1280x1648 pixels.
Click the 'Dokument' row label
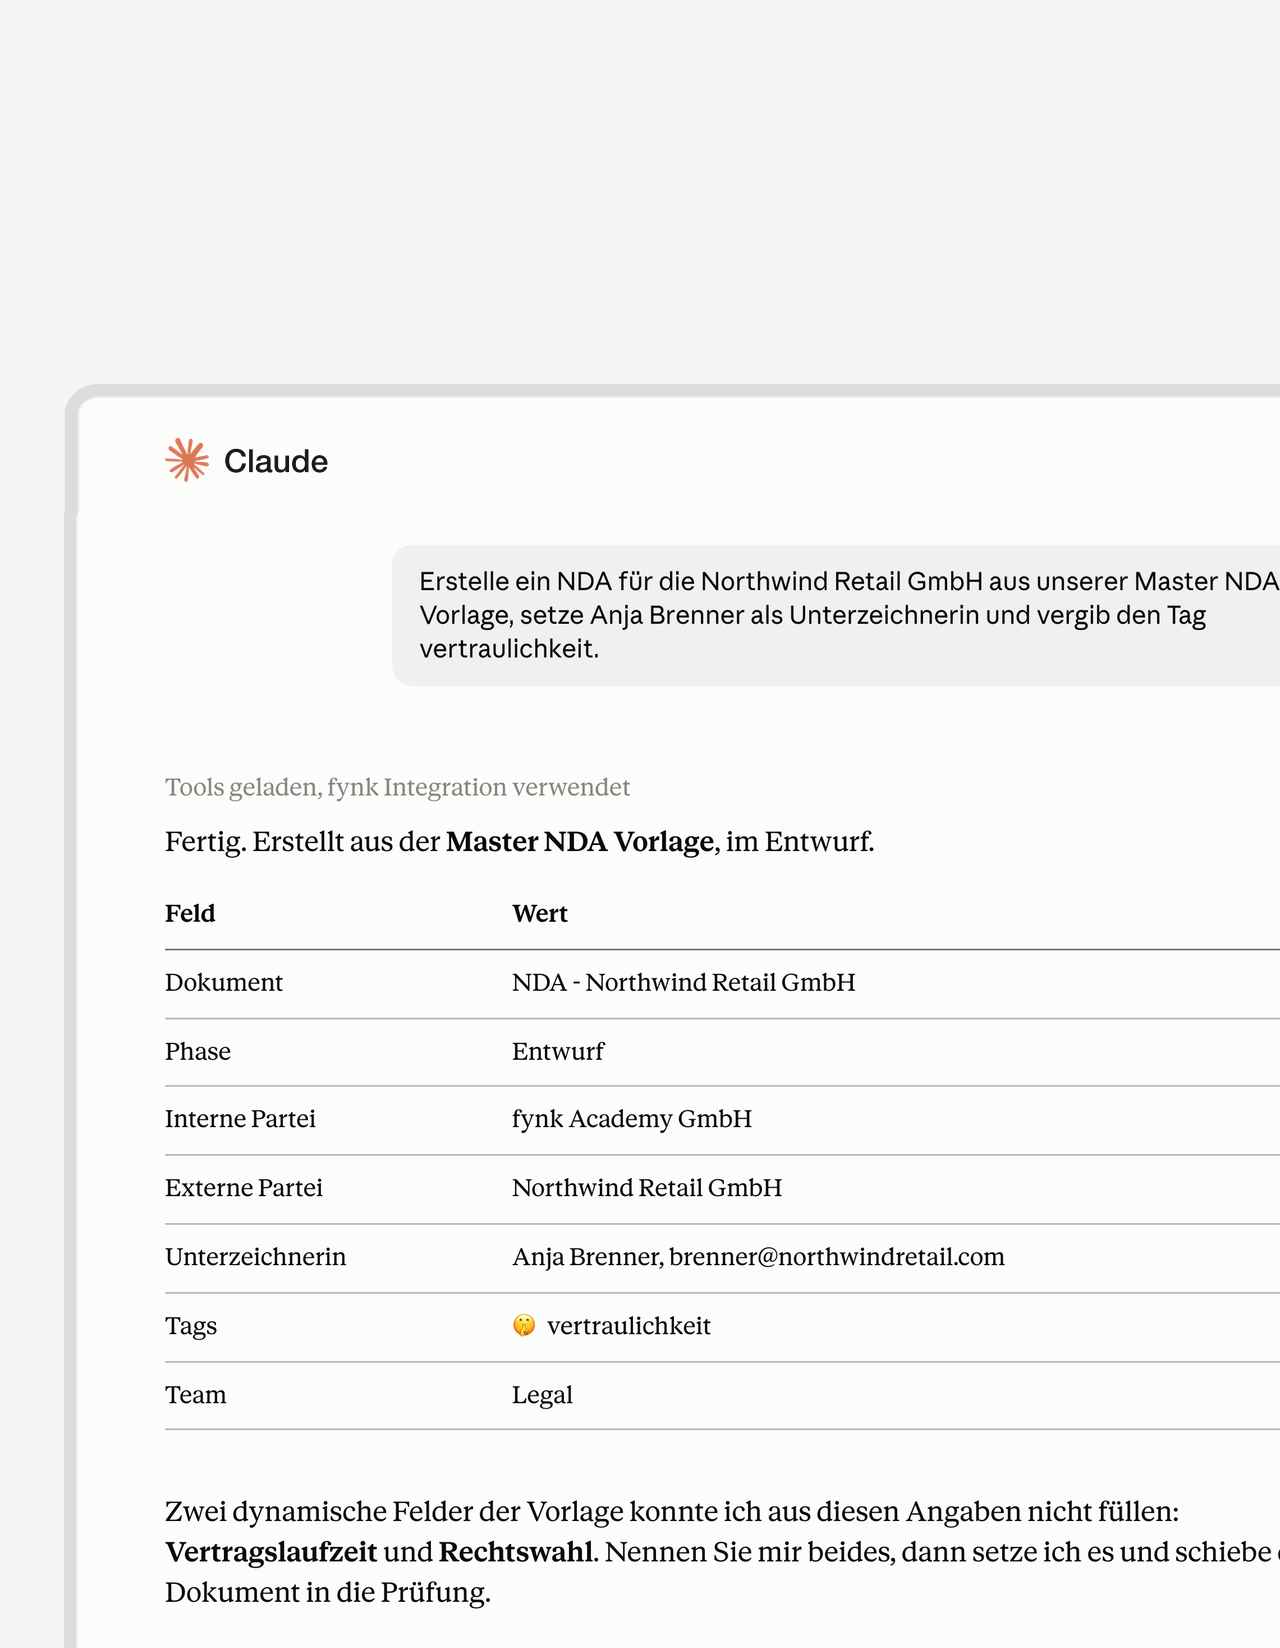[x=224, y=983]
